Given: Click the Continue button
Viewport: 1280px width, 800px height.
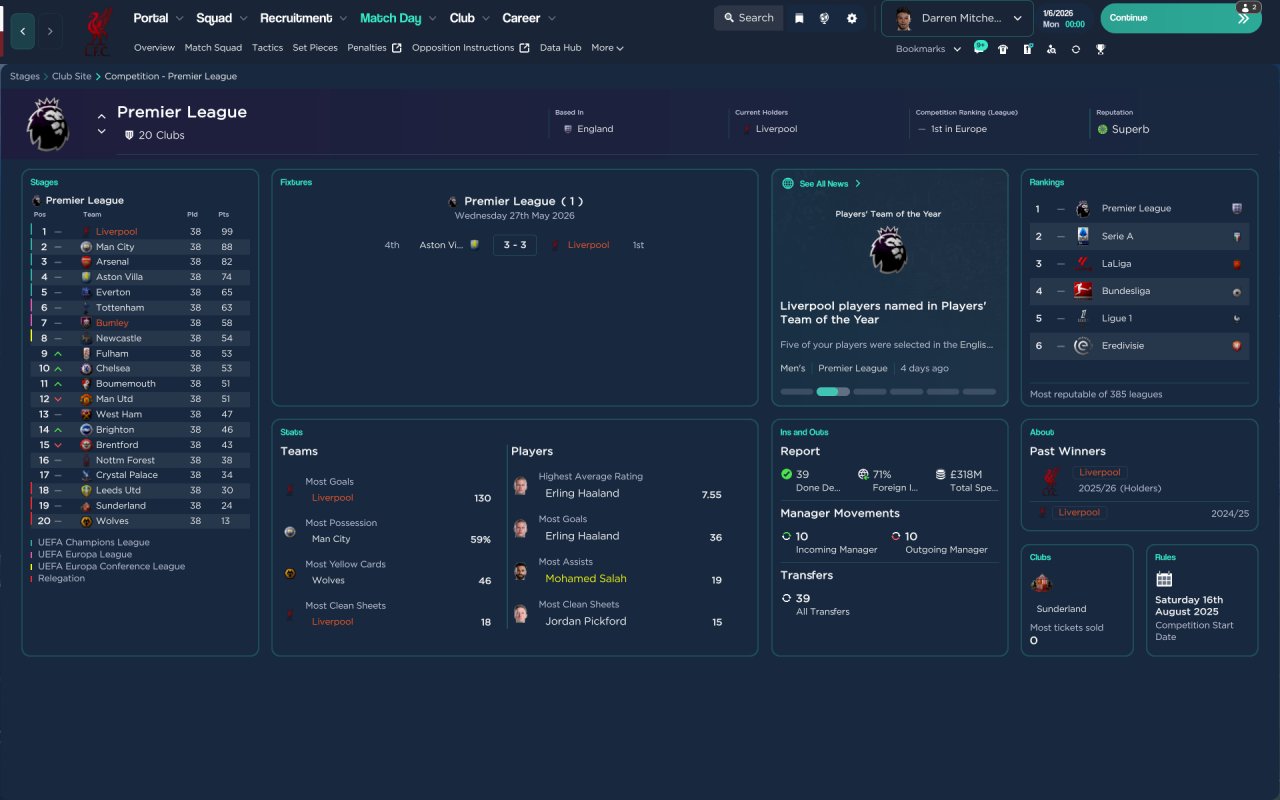Looking at the screenshot, I should pos(1181,18).
